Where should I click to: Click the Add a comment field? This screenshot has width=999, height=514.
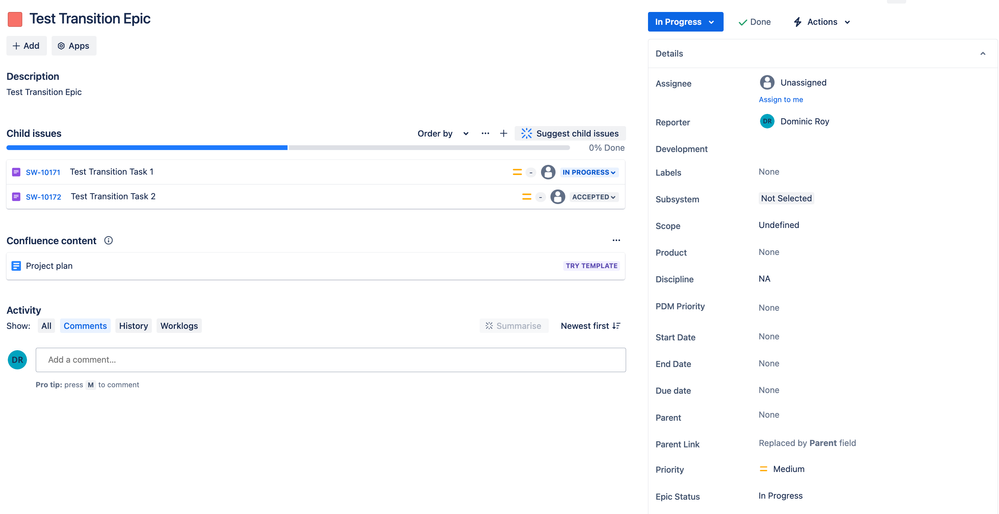[x=331, y=360]
